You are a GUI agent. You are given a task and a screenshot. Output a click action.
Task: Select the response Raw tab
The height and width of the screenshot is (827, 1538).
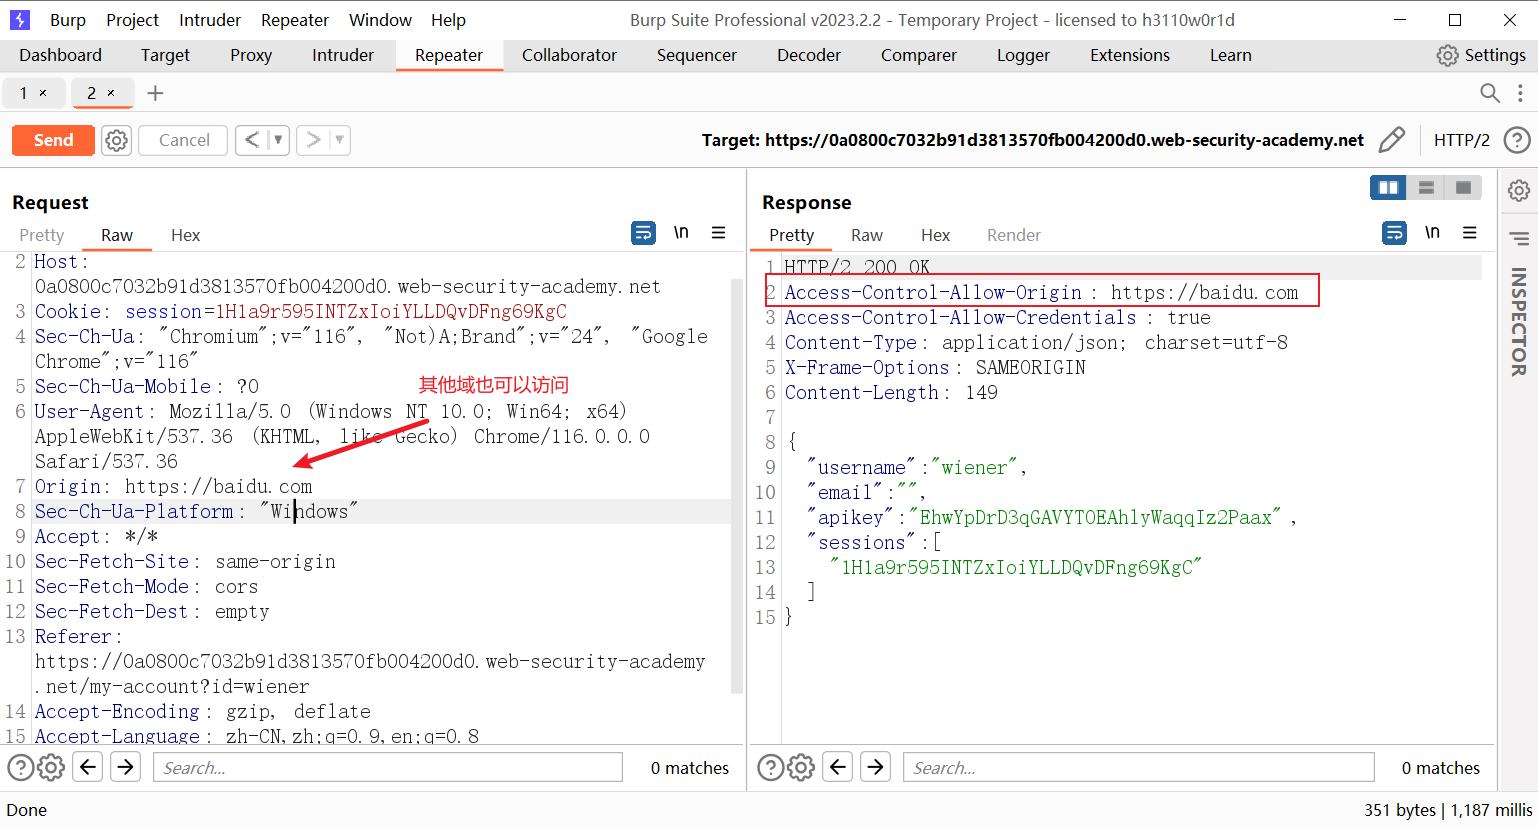[867, 235]
